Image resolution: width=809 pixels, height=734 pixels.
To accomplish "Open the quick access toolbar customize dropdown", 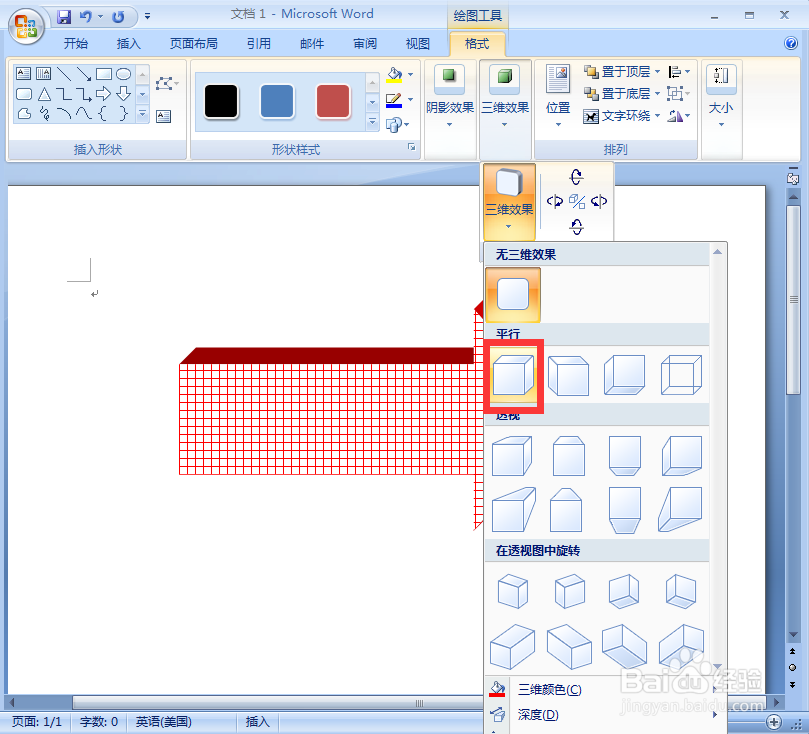I will point(148,17).
